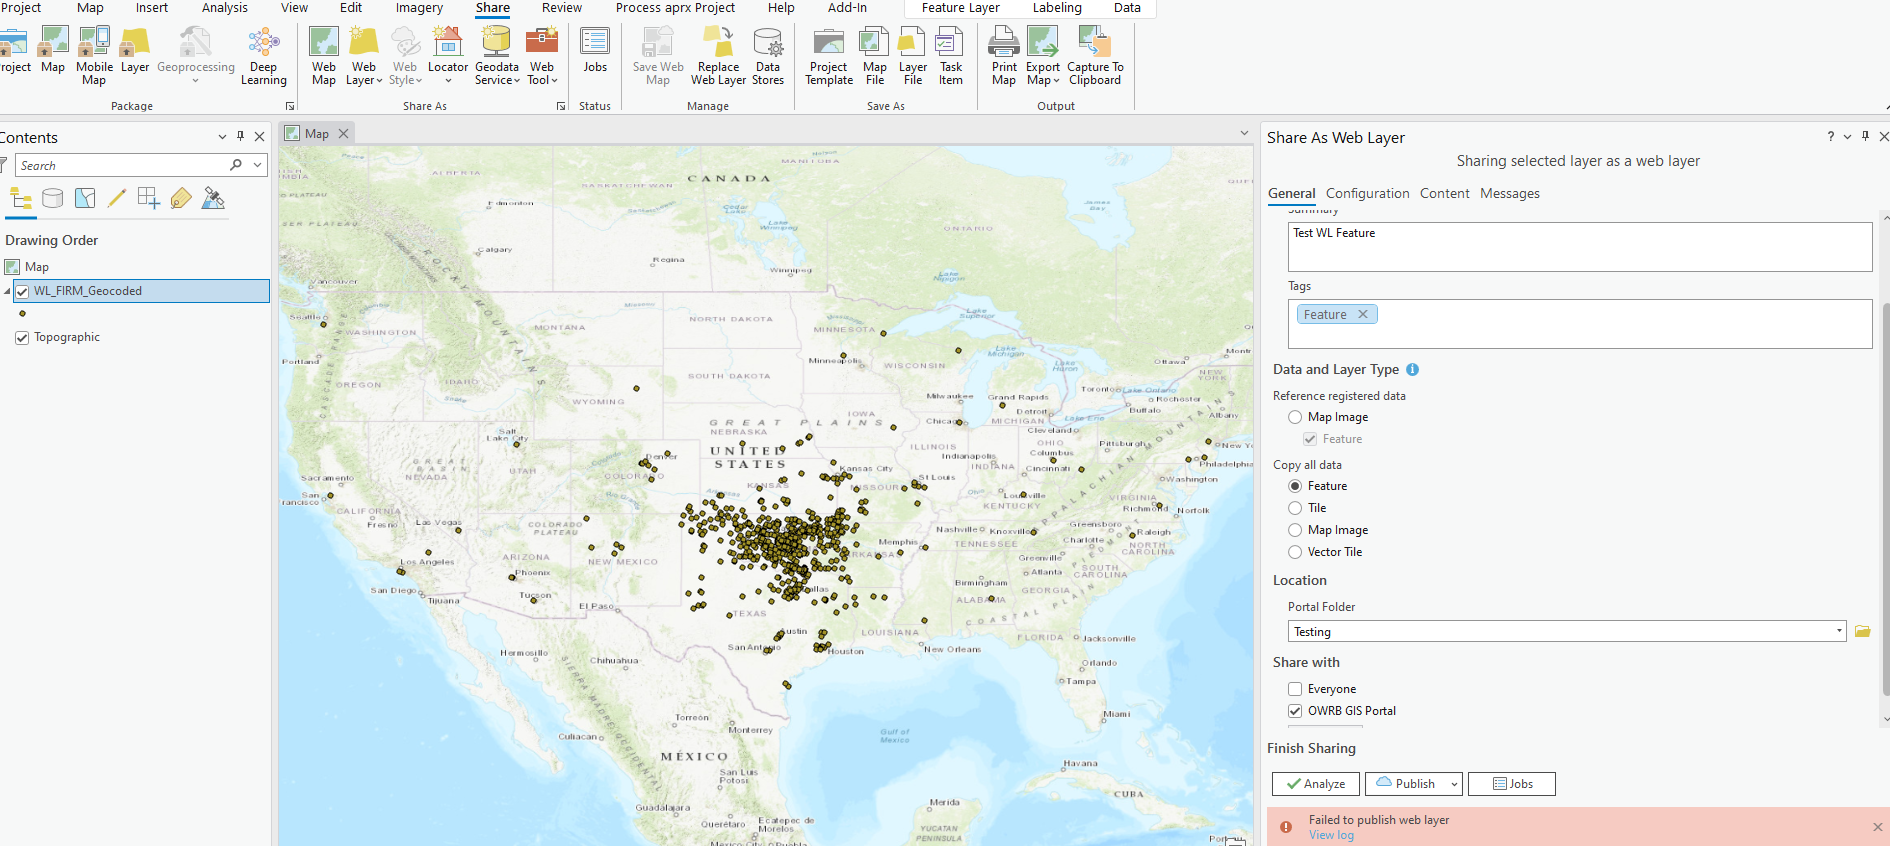The image size is (1890, 846).
Task: Switch Contents to List By Data Source
Action: pos(53,198)
